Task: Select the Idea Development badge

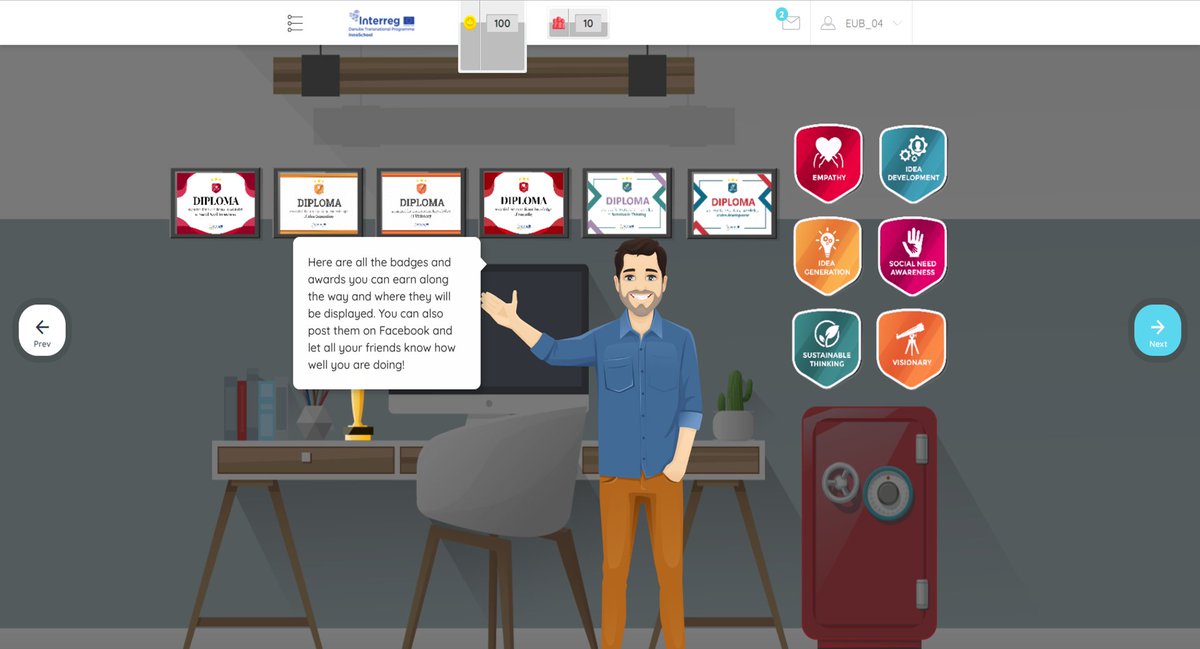Action: coord(913,162)
